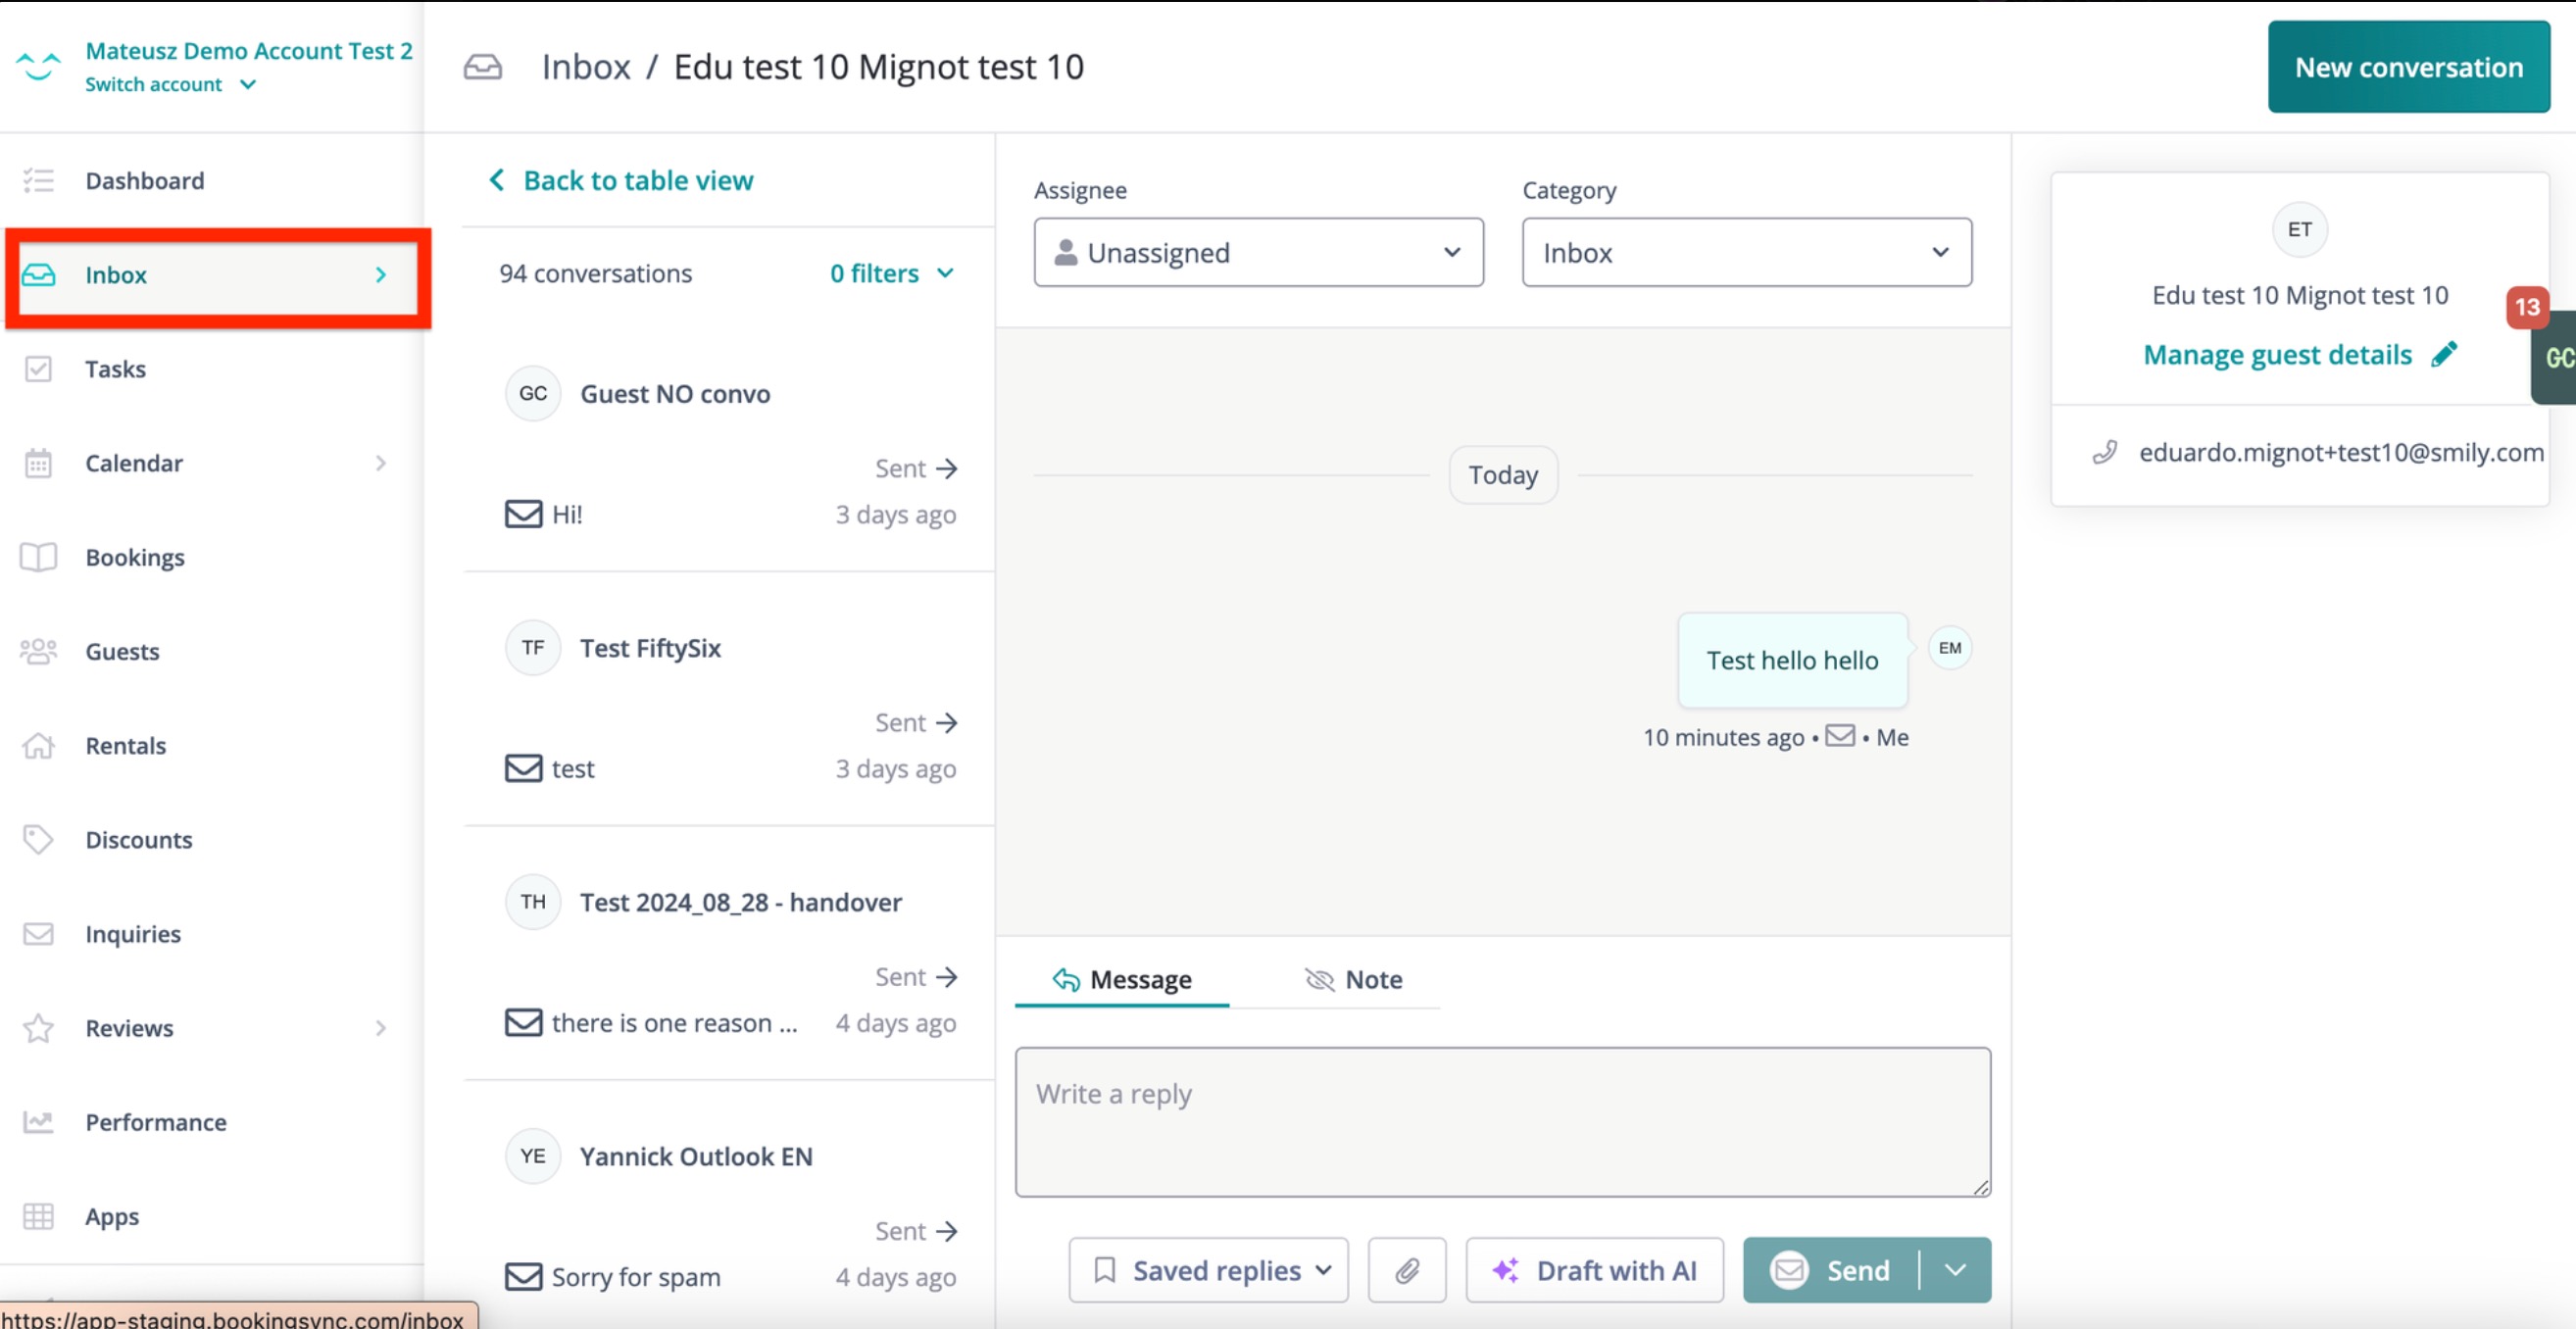Click Draft with AI button
2576x1329 pixels.
1594,1270
